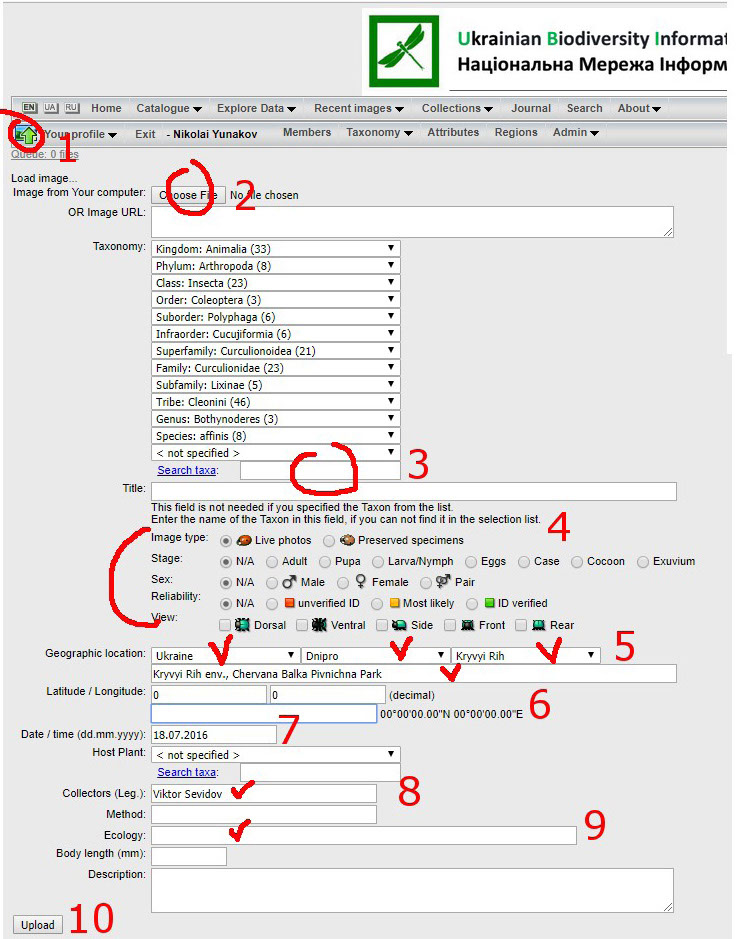Open the Host Plant dropdown
The height and width of the screenshot is (939, 736).
276,755
